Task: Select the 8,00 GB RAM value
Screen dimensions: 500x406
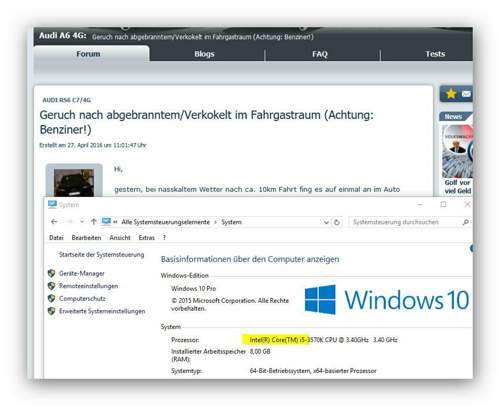Action: coord(260,351)
